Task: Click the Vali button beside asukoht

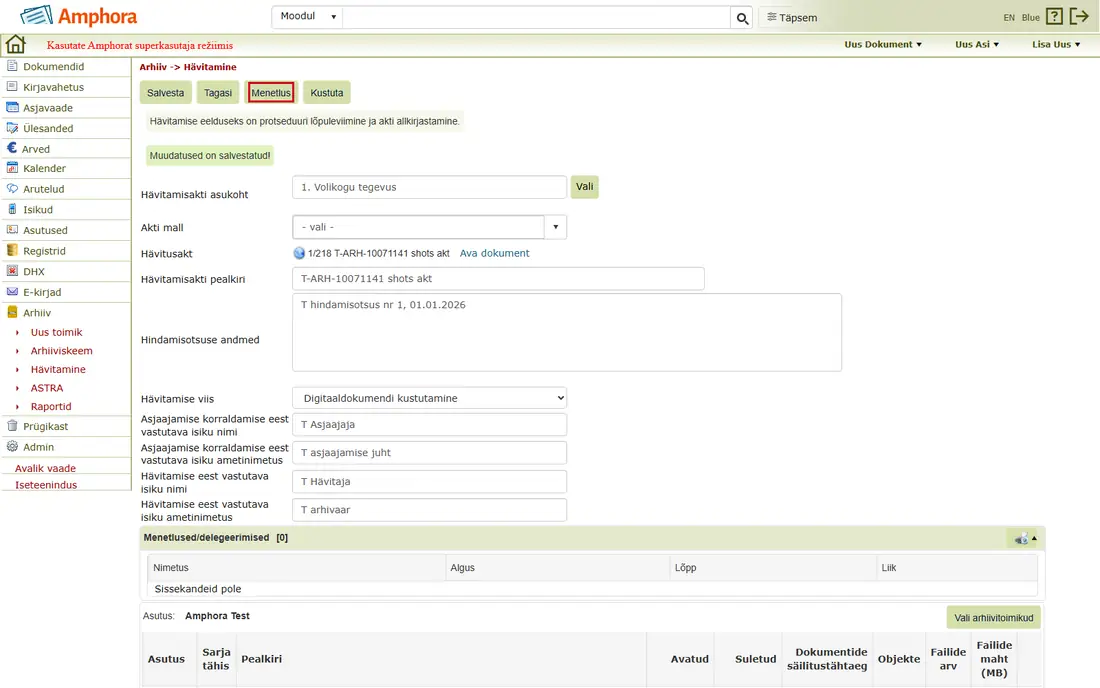Action: click(584, 187)
